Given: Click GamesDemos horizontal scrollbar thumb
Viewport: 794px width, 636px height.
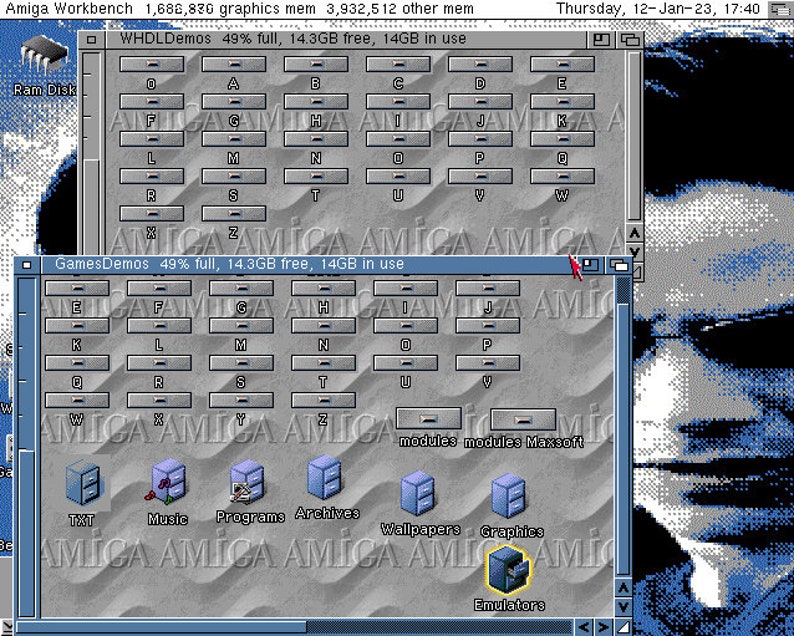Looking at the screenshot, I should click(162, 627).
